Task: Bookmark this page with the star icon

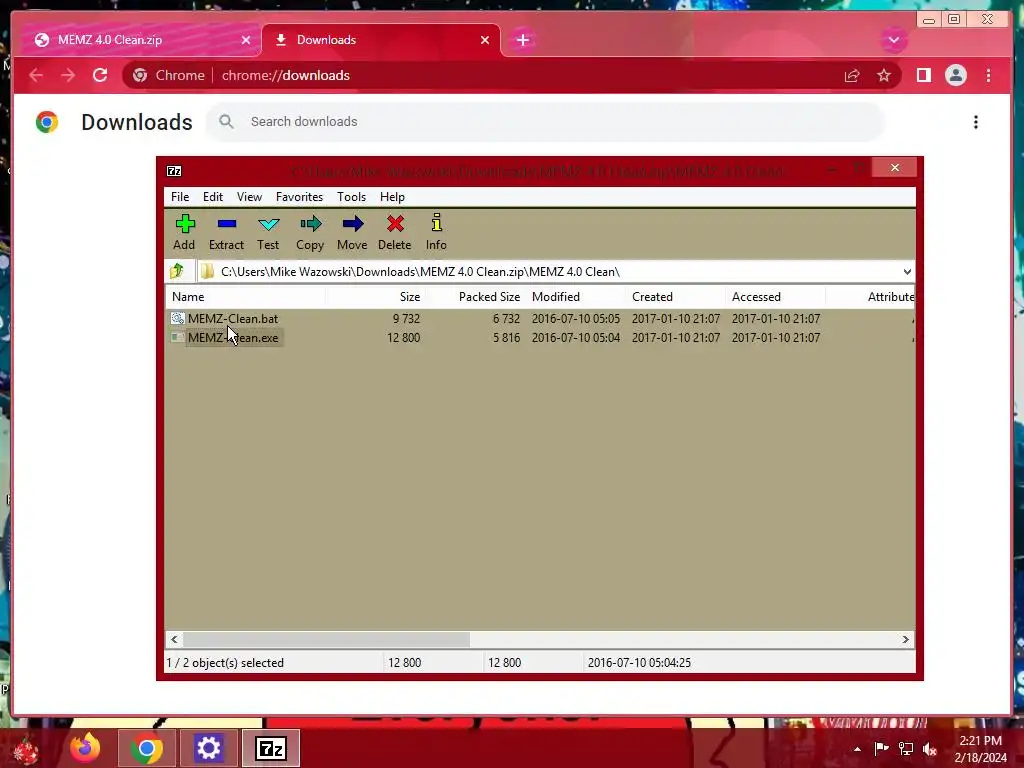Action: (884, 75)
